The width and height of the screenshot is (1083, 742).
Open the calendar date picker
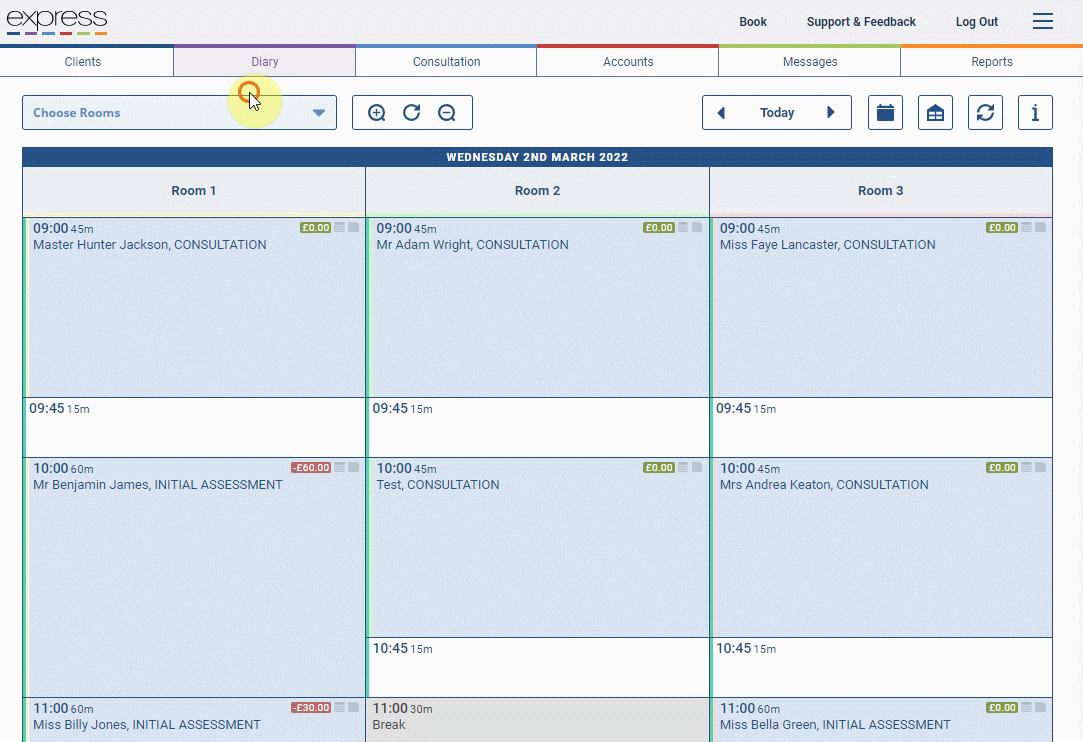tap(885, 113)
